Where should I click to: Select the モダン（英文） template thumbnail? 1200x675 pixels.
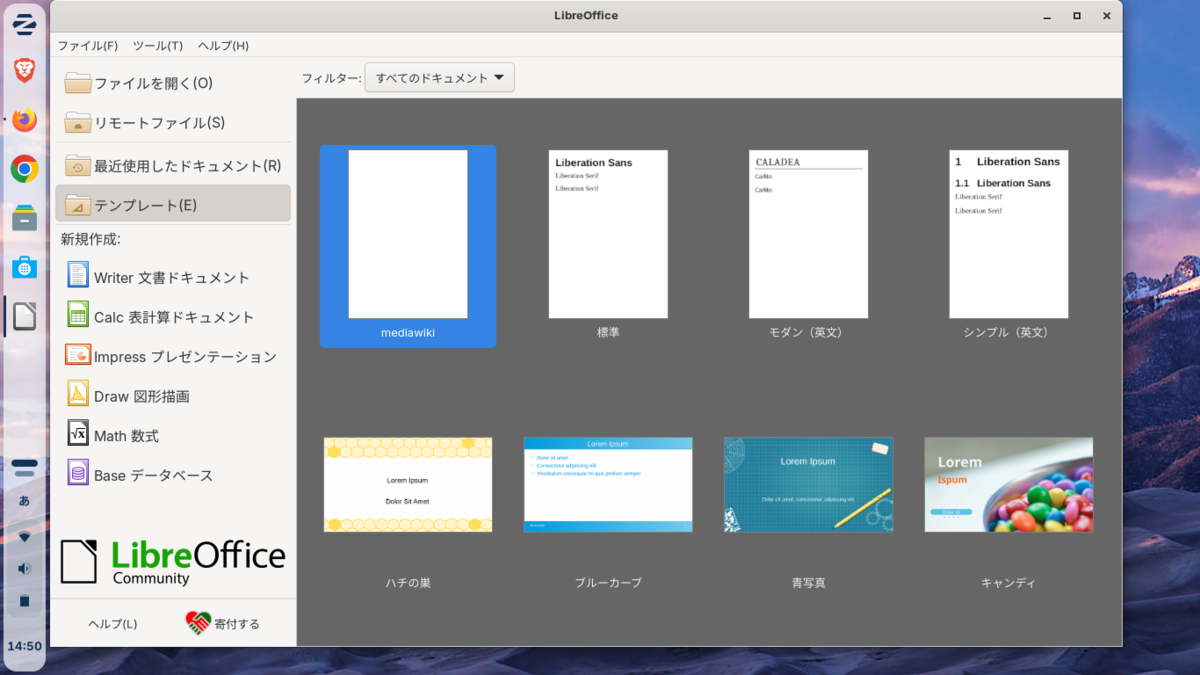tap(808, 234)
